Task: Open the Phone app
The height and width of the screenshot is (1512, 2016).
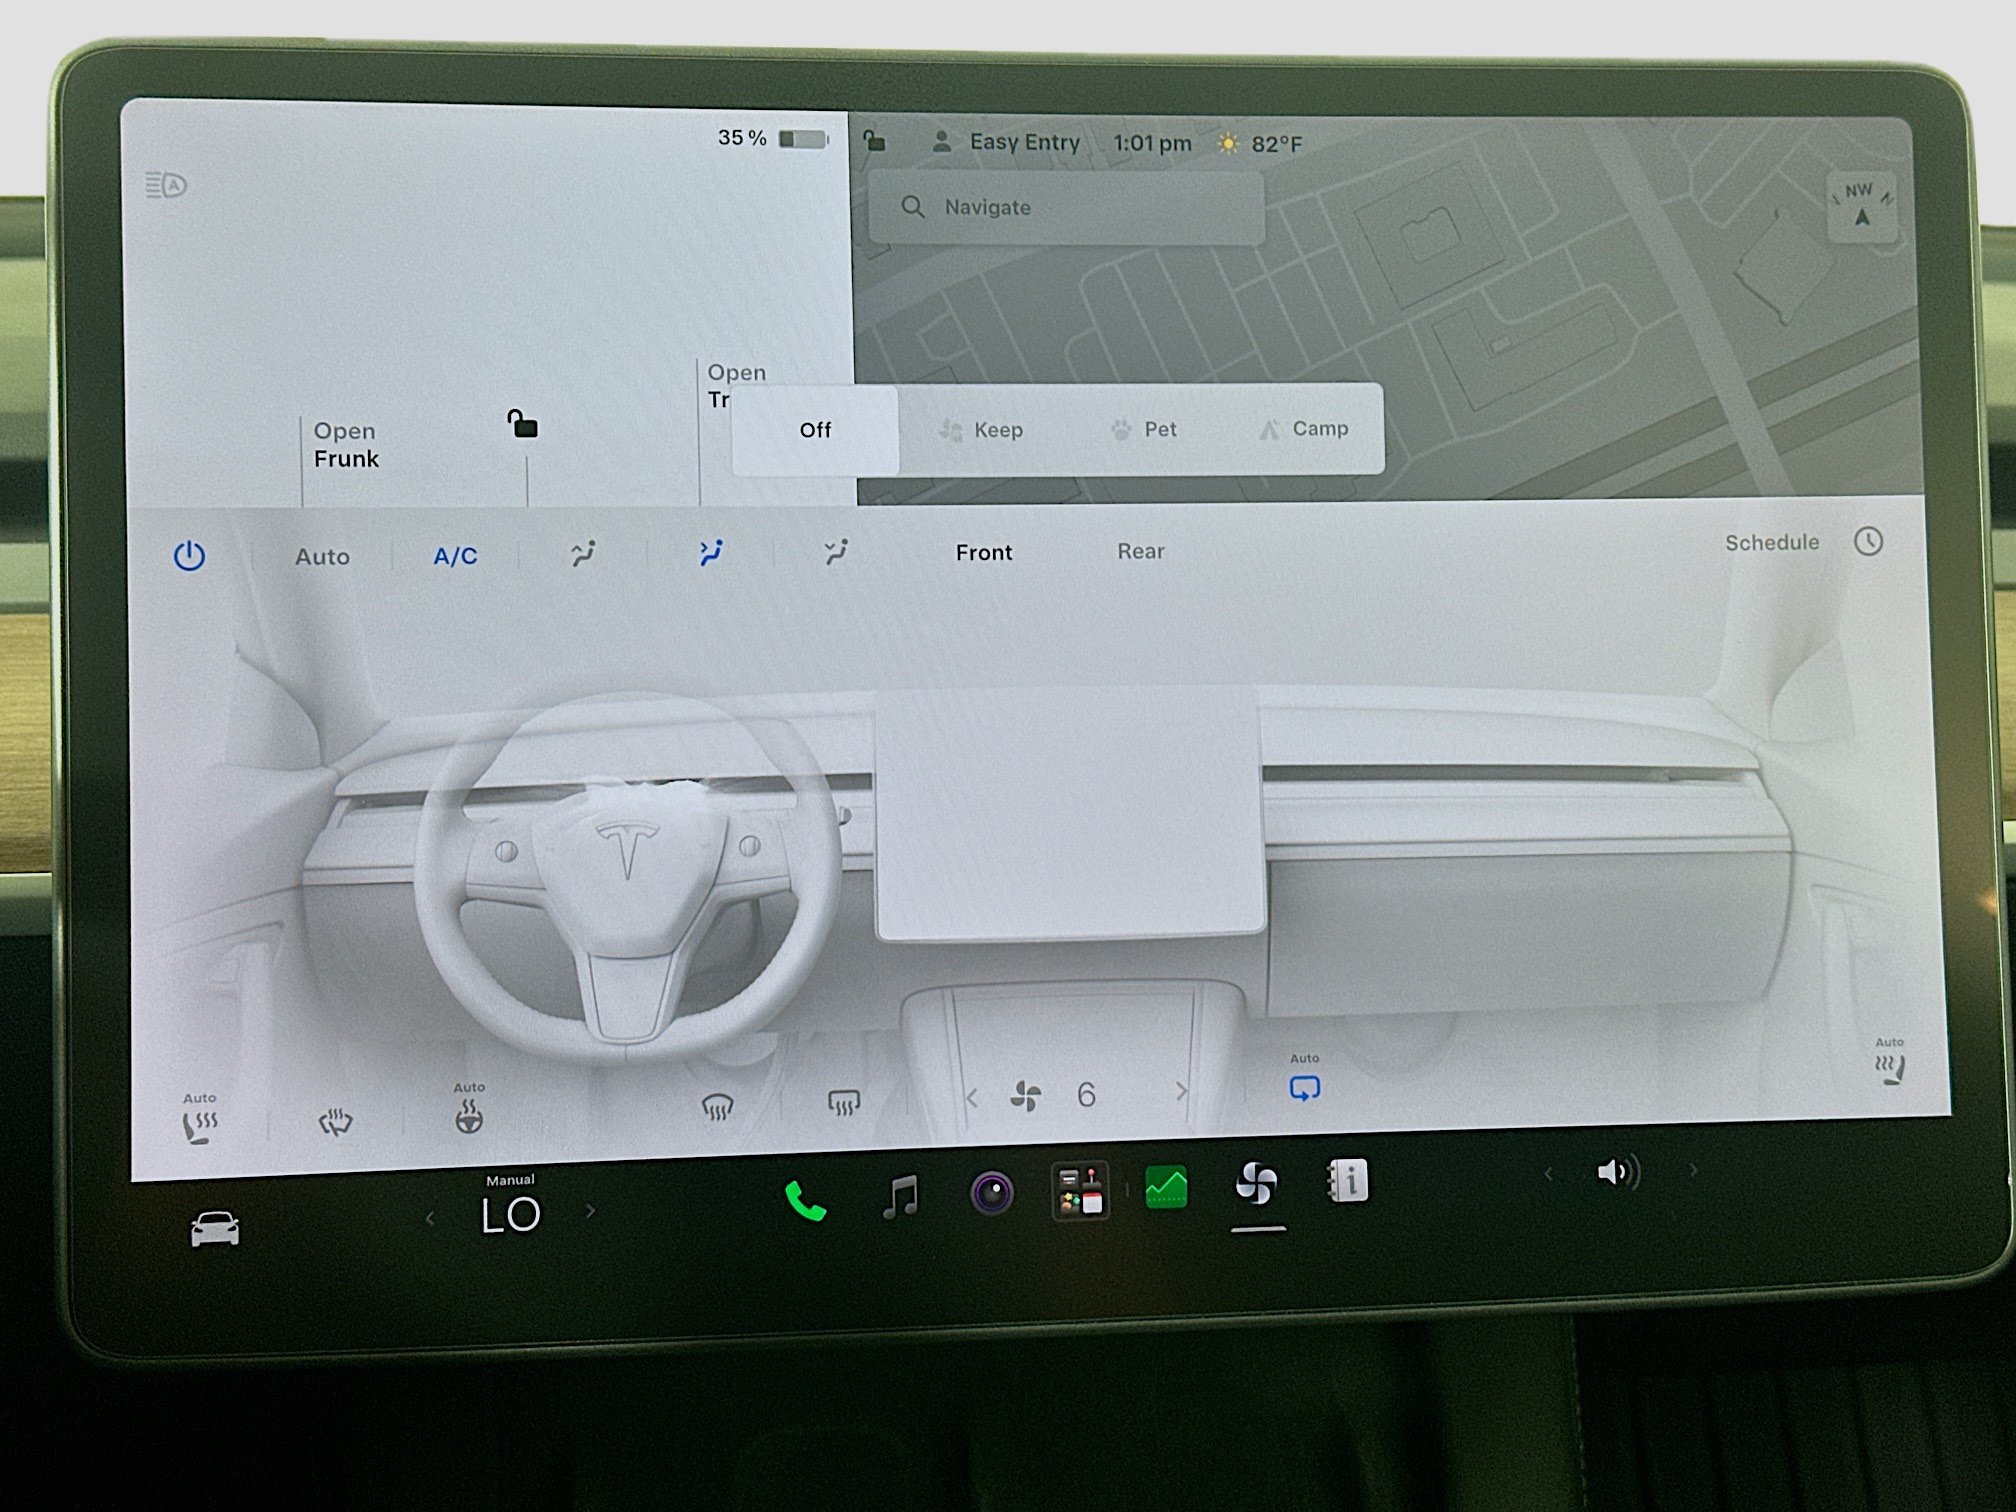Action: 804,1200
